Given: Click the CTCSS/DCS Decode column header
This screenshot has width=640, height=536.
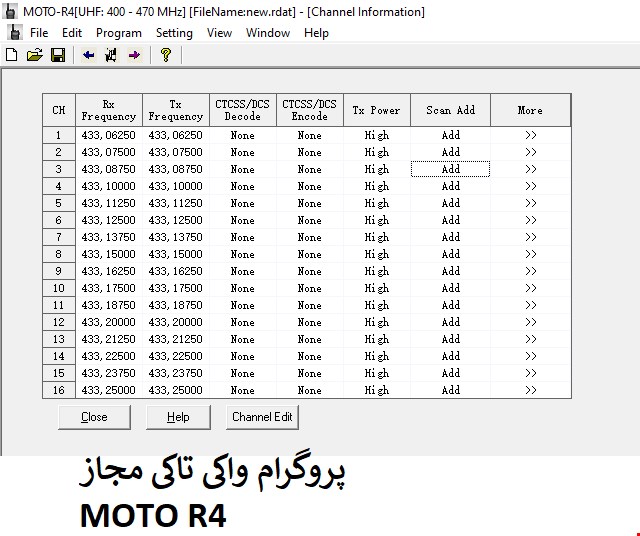Looking at the screenshot, I should point(242,110).
